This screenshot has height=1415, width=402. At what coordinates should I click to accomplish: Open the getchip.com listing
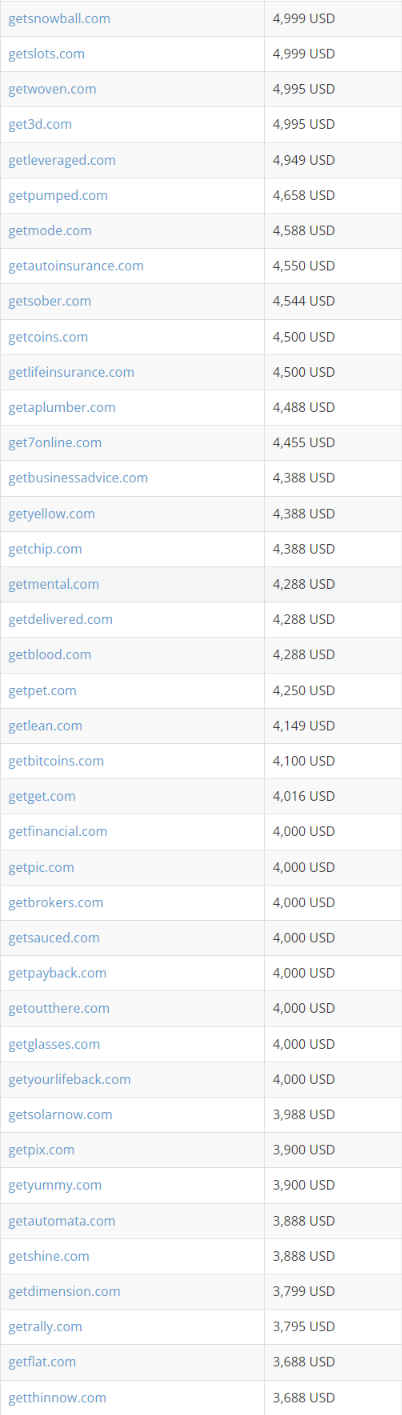coord(45,549)
